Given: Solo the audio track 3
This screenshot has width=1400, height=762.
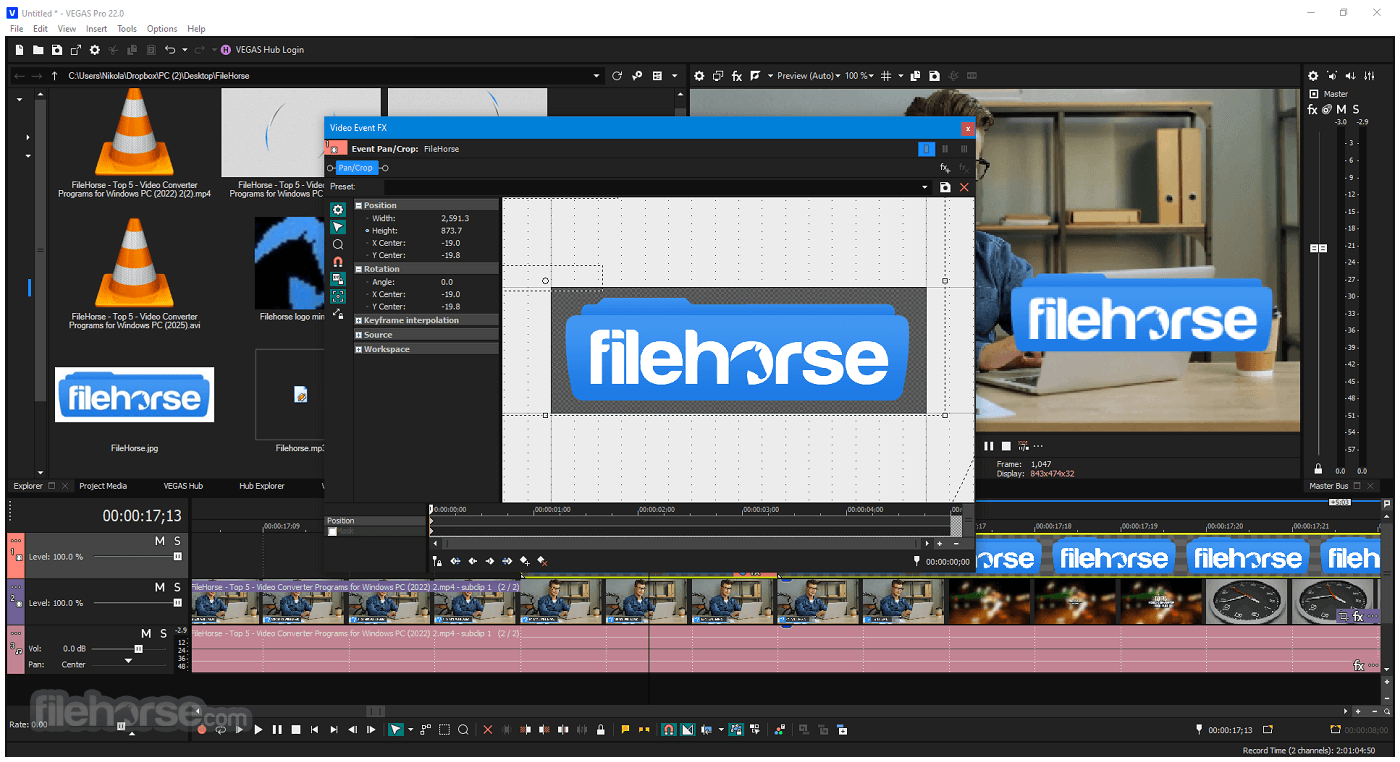Looking at the screenshot, I should click(163, 633).
